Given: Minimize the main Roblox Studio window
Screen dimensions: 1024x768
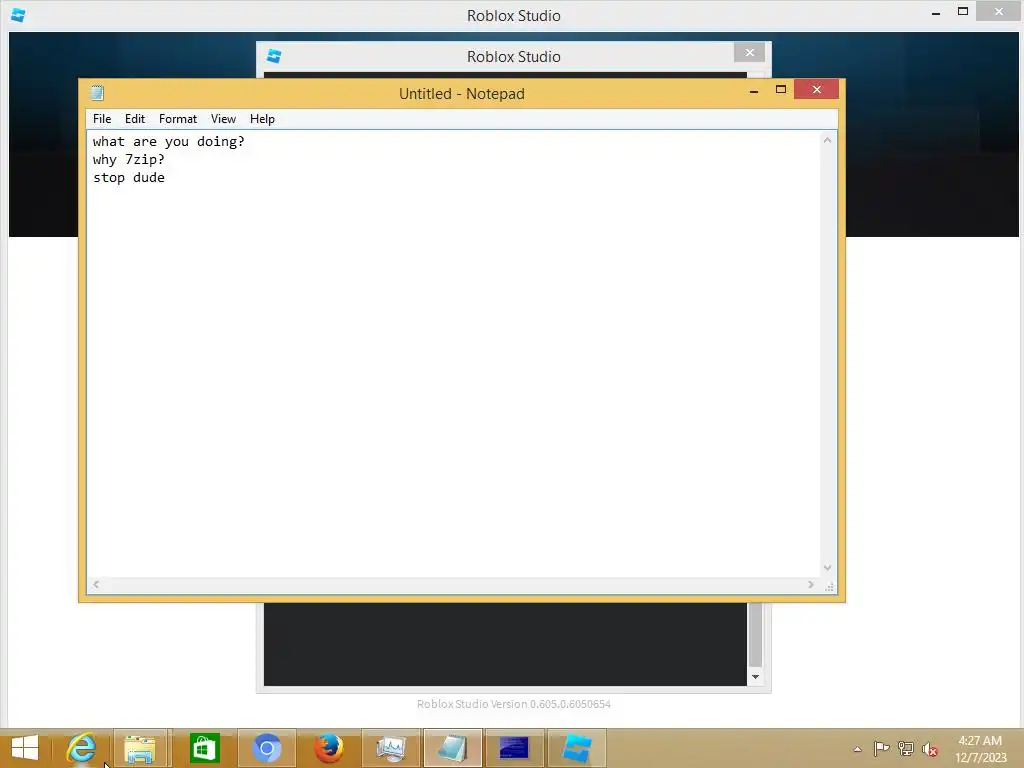Looking at the screenshot, I should tap(936, 12).
